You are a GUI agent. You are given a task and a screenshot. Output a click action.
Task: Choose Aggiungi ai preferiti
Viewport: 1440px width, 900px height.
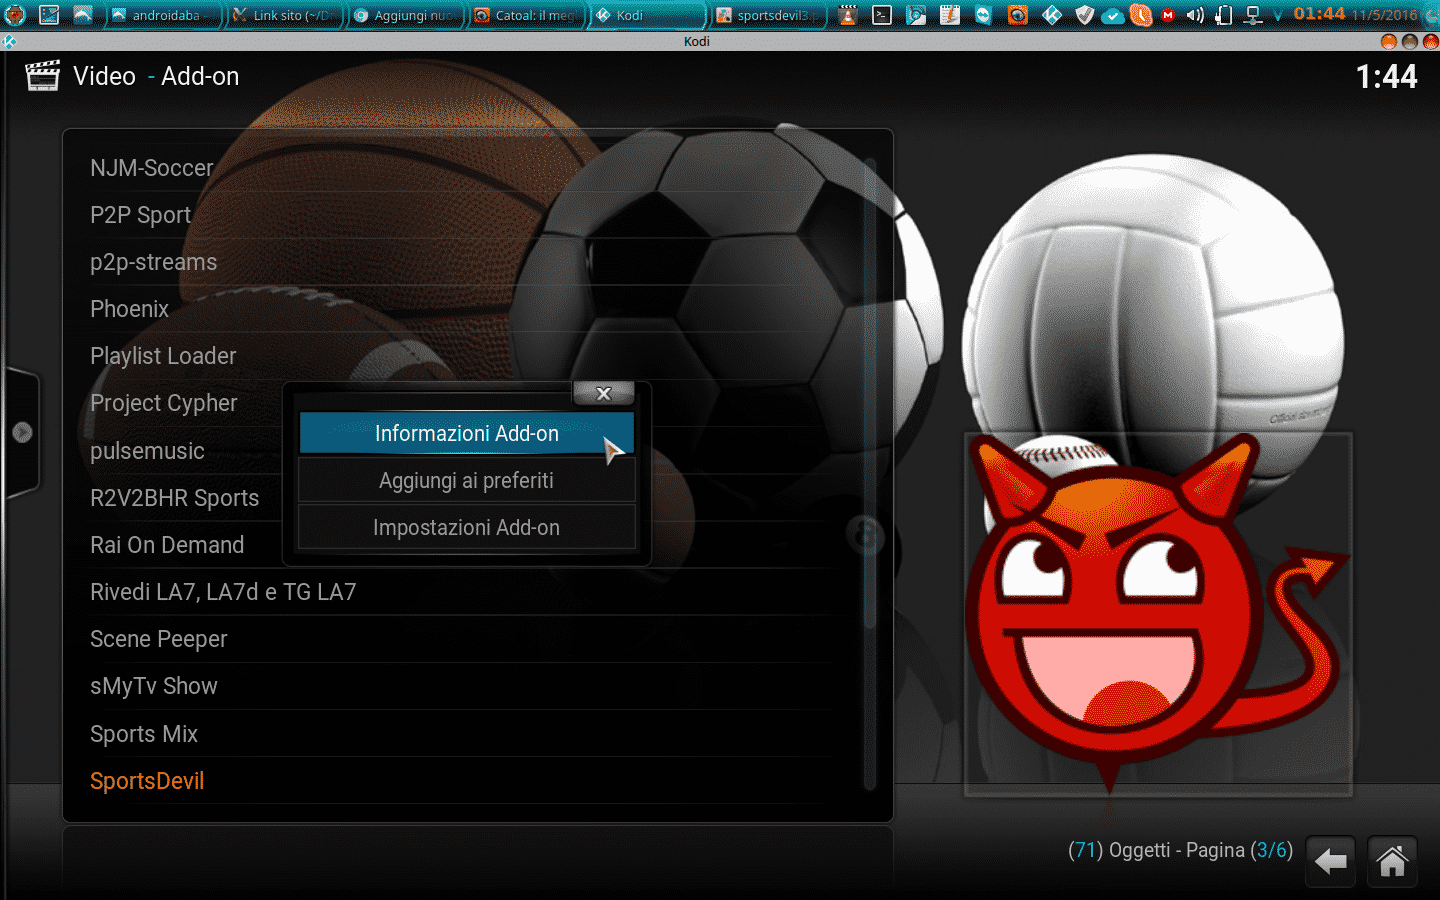467,480
